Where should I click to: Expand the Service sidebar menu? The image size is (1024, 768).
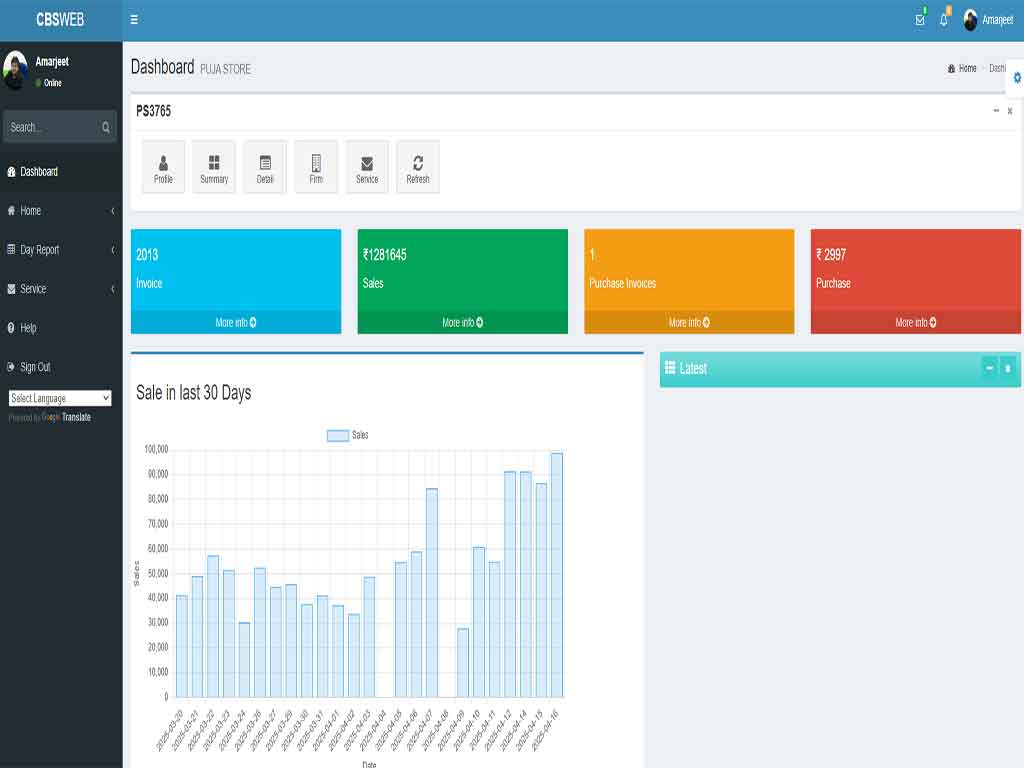[x=60, y=289]
